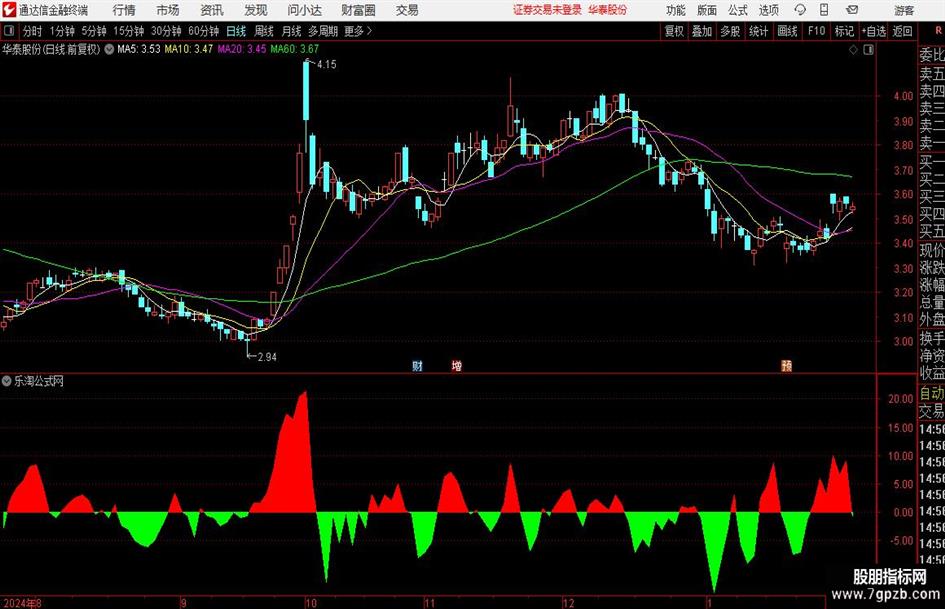Click the 画线 drawing tools button
Image resolution: width=945 pixels, height=609 pixels.
(787, 31)
